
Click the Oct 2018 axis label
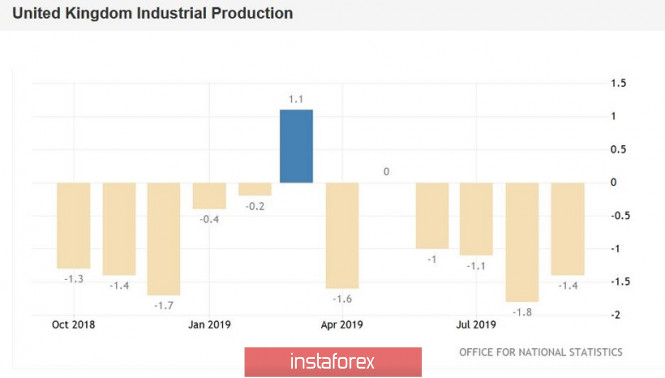pyautogui.click(x=73, y=325)
